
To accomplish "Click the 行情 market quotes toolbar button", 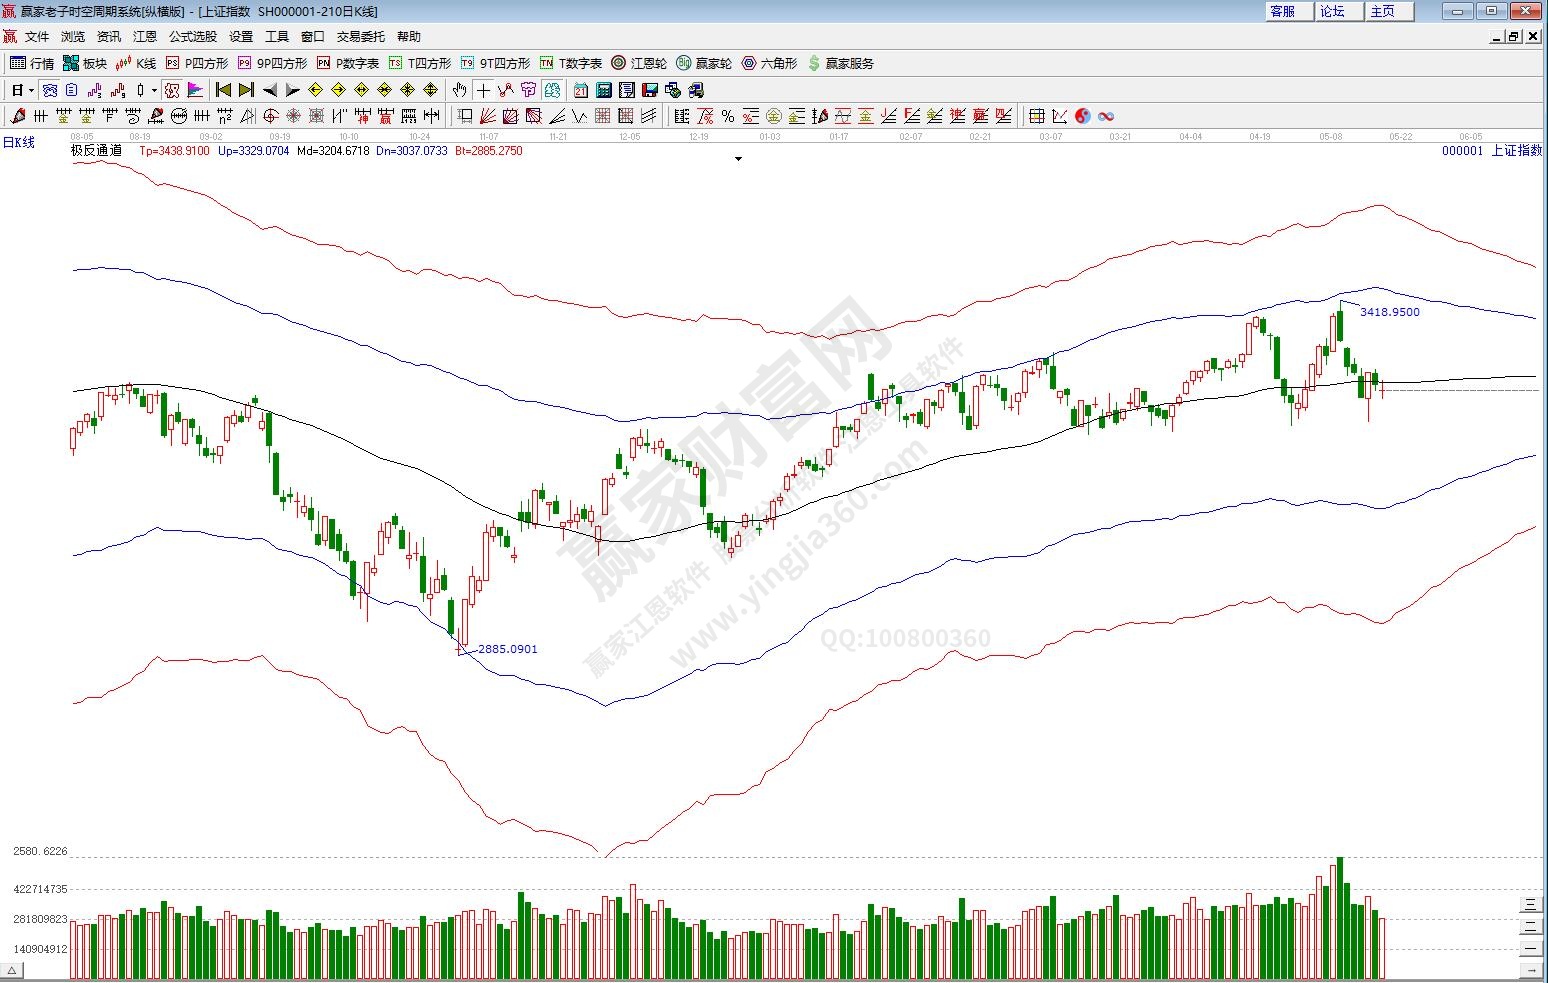I will 32,63.
